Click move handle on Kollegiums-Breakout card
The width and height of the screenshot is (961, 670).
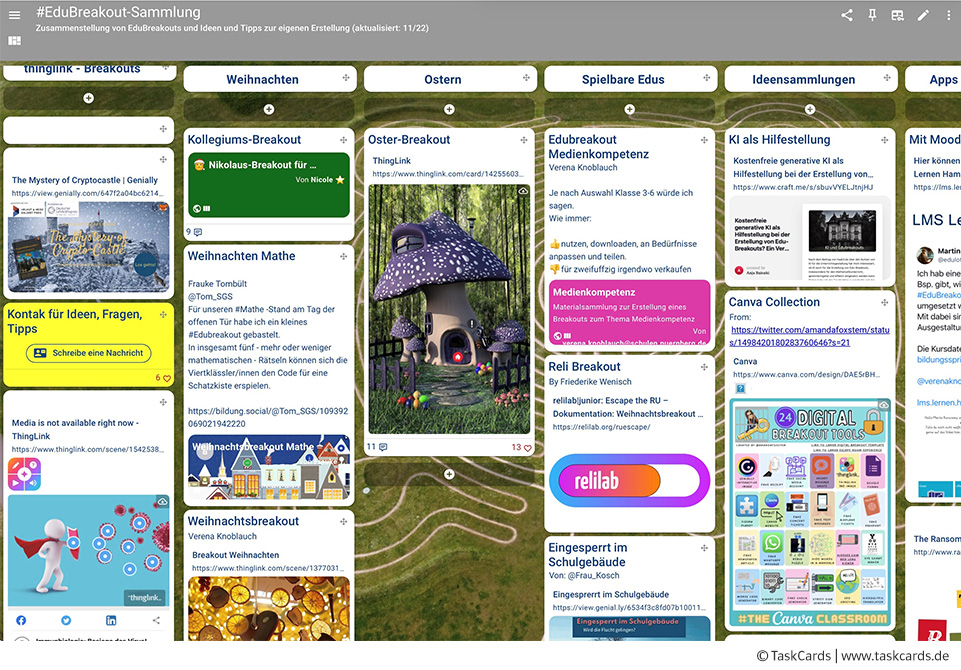point(343,140)
